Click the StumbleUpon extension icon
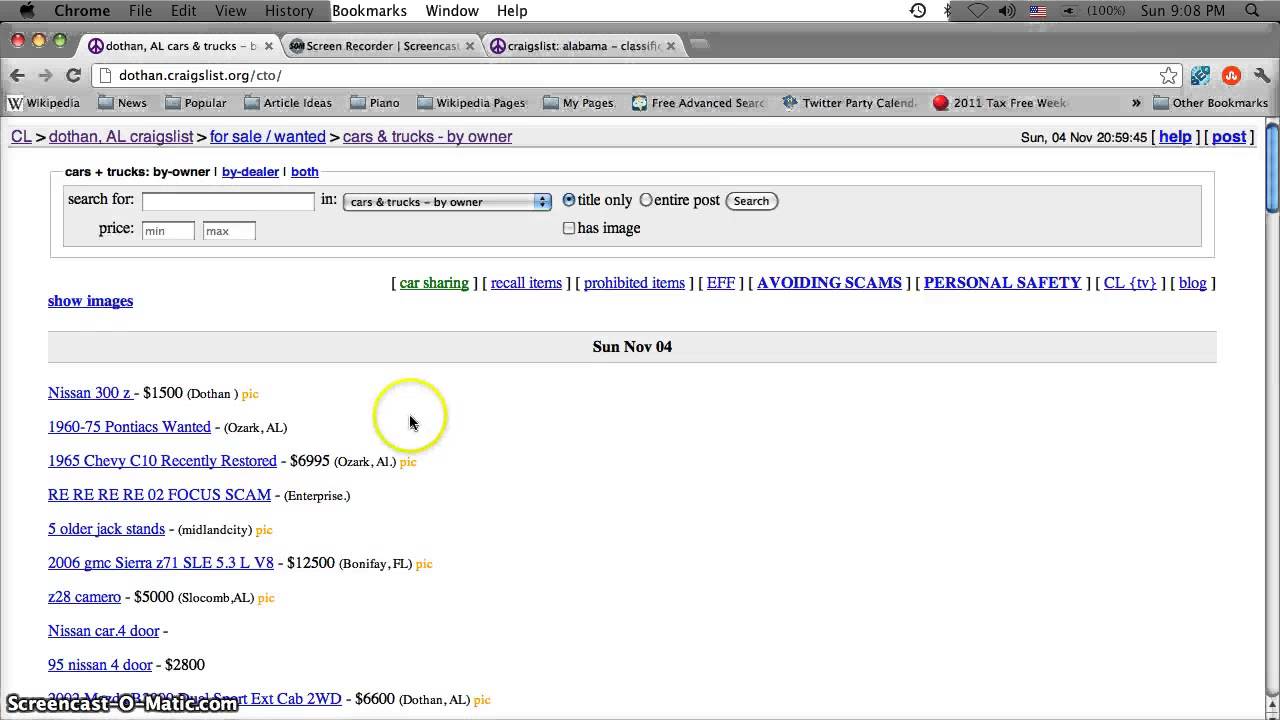Viewport: 1280px width, 720px height. click(x=1231, y=75)
